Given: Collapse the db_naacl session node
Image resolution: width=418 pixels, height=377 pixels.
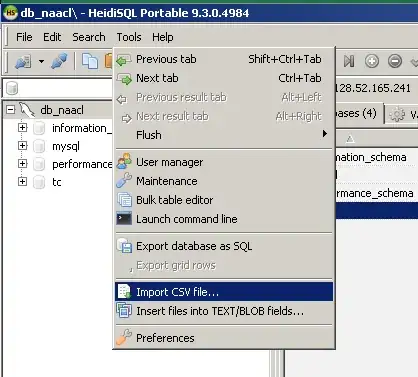Looking at the screenshot, I should (10, 109).
